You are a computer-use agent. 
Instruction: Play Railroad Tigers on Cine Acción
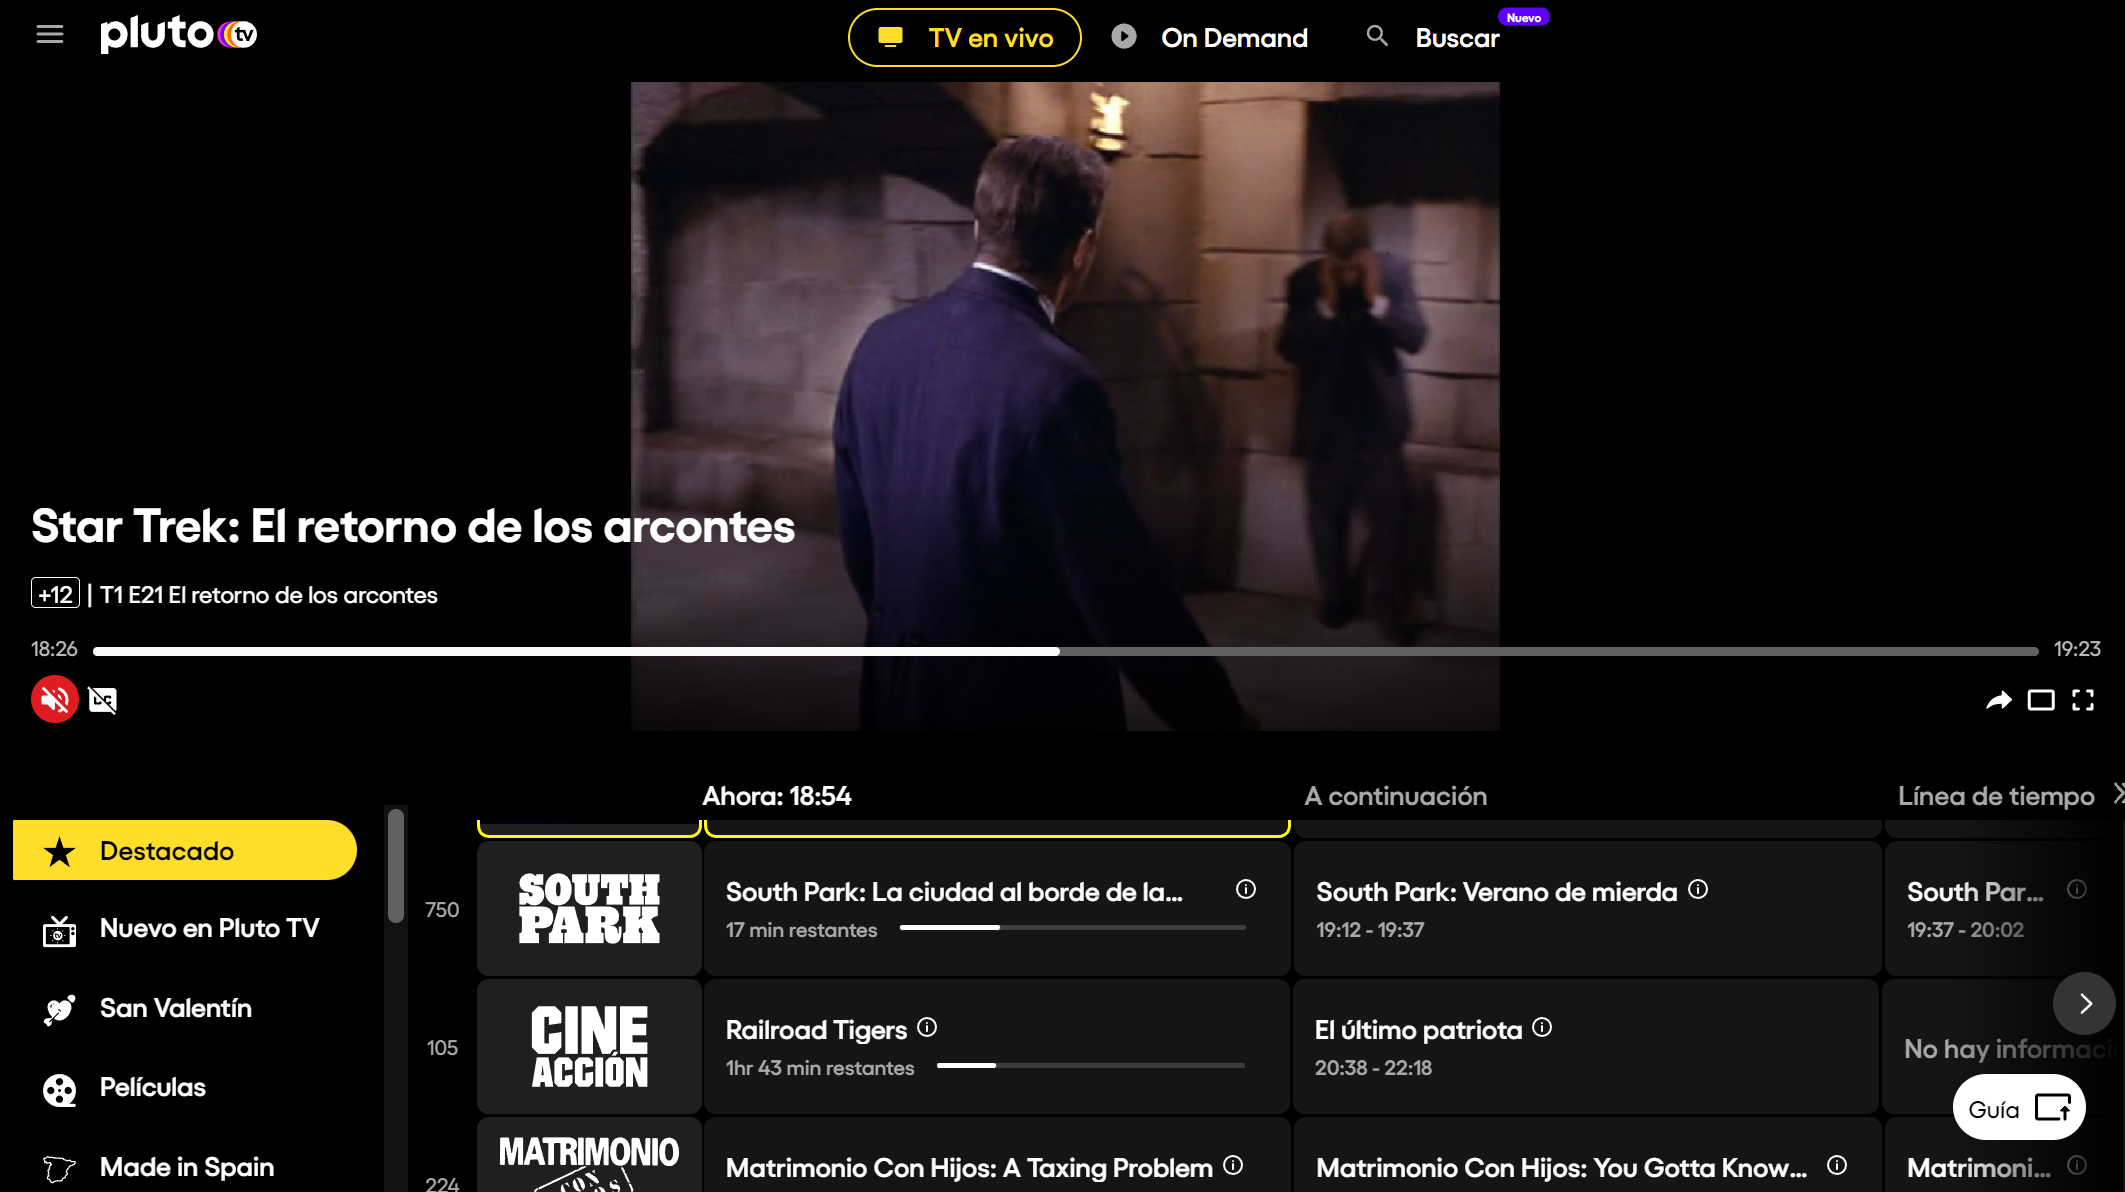[997, 1046]
